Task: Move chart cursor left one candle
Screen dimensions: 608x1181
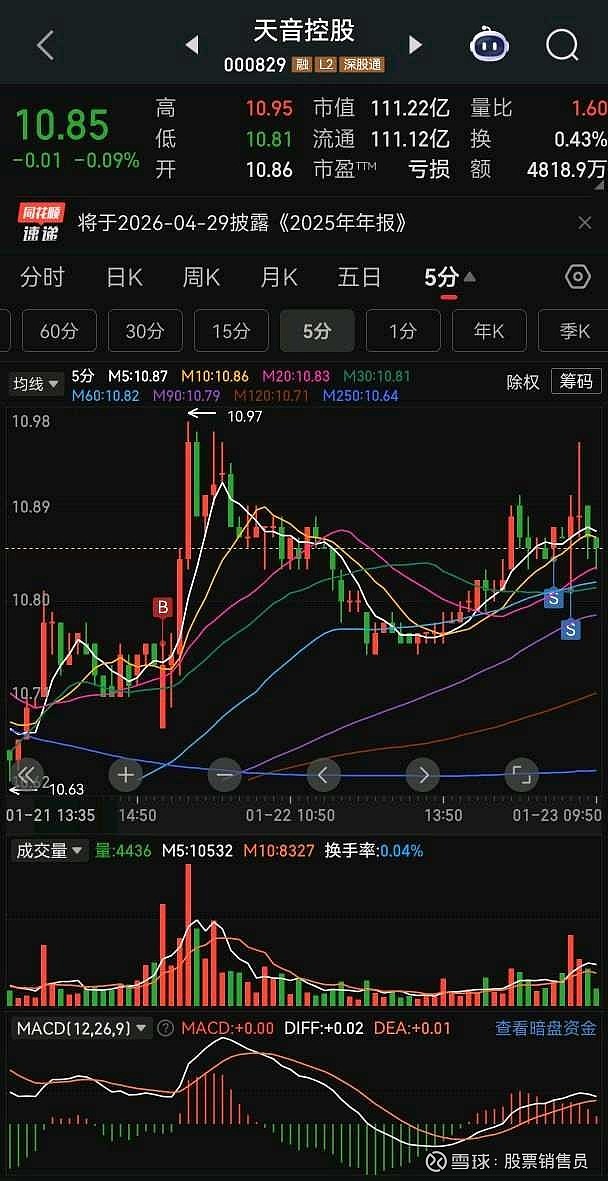Action: (323, 774)
